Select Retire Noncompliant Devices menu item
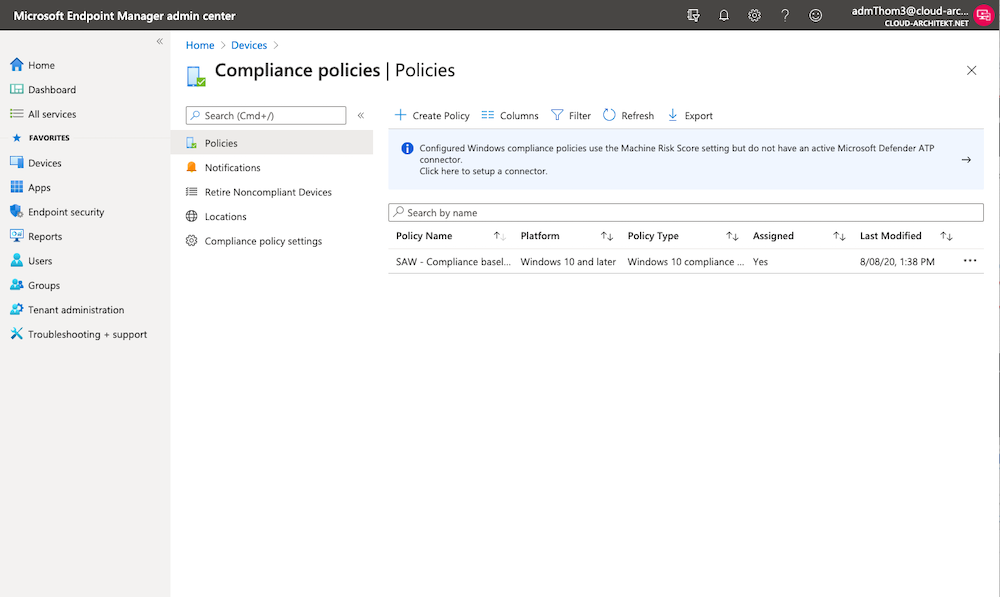The width and height of the screenshot is (1000, 597). pyautogui.click(x=272, y=192)
